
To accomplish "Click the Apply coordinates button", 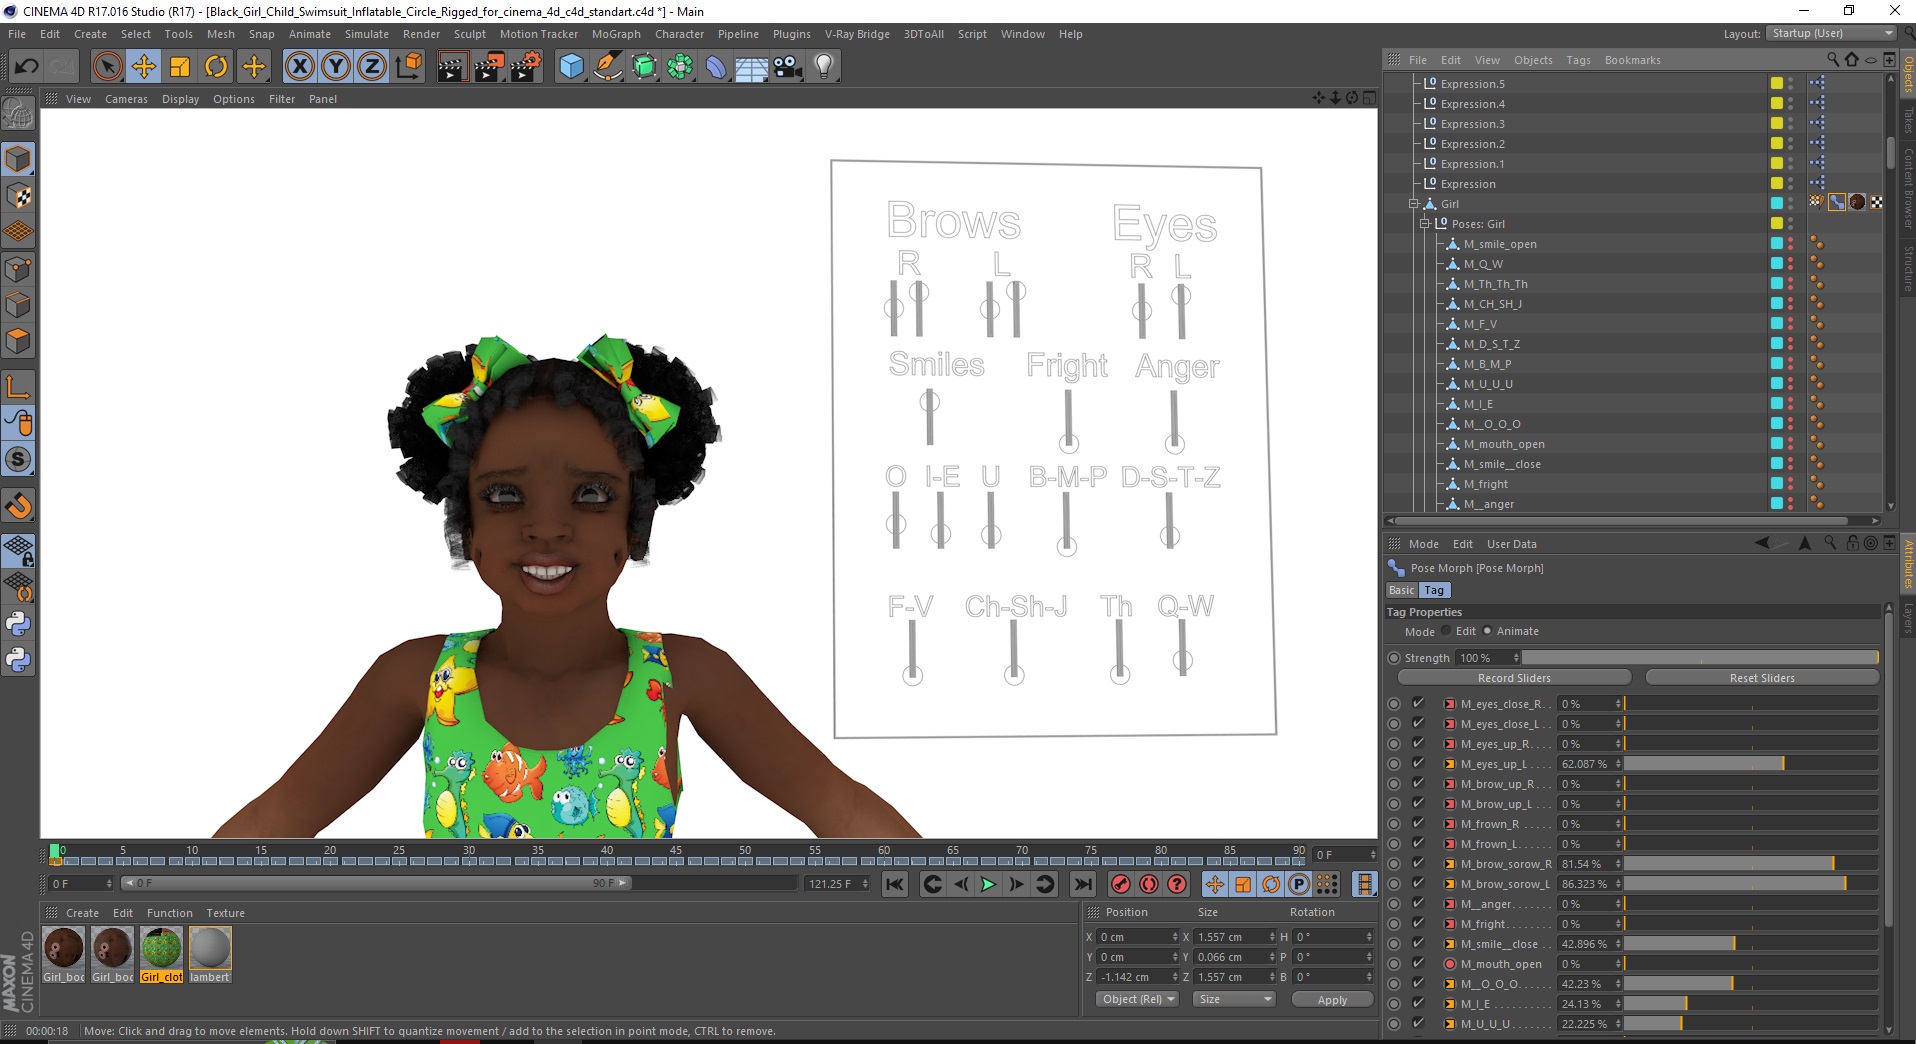I will 1332,1000.
